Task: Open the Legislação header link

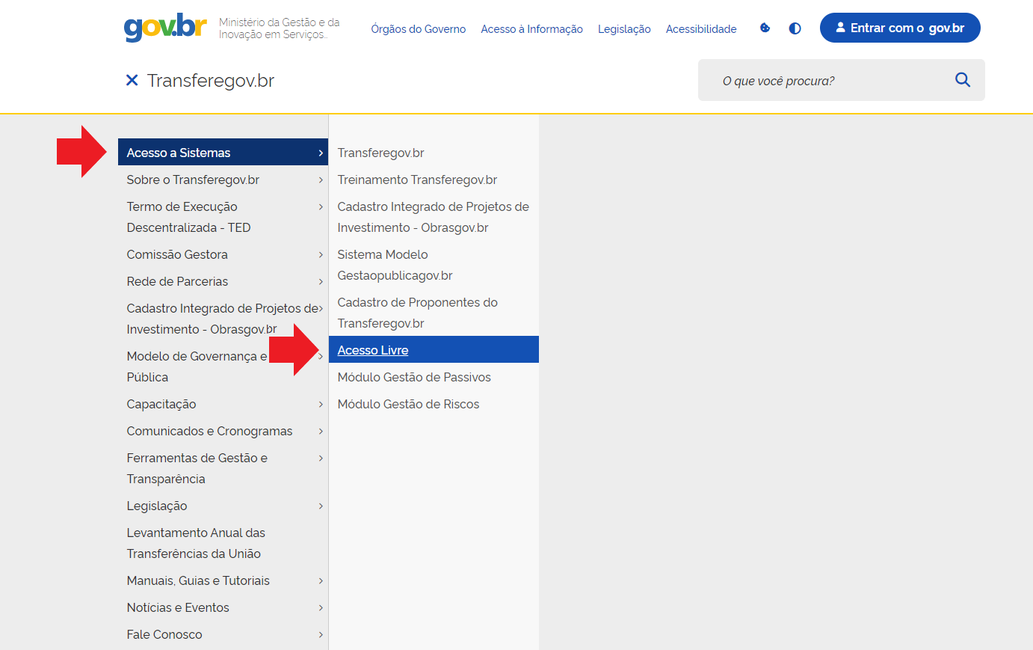Action: [624, 29]
